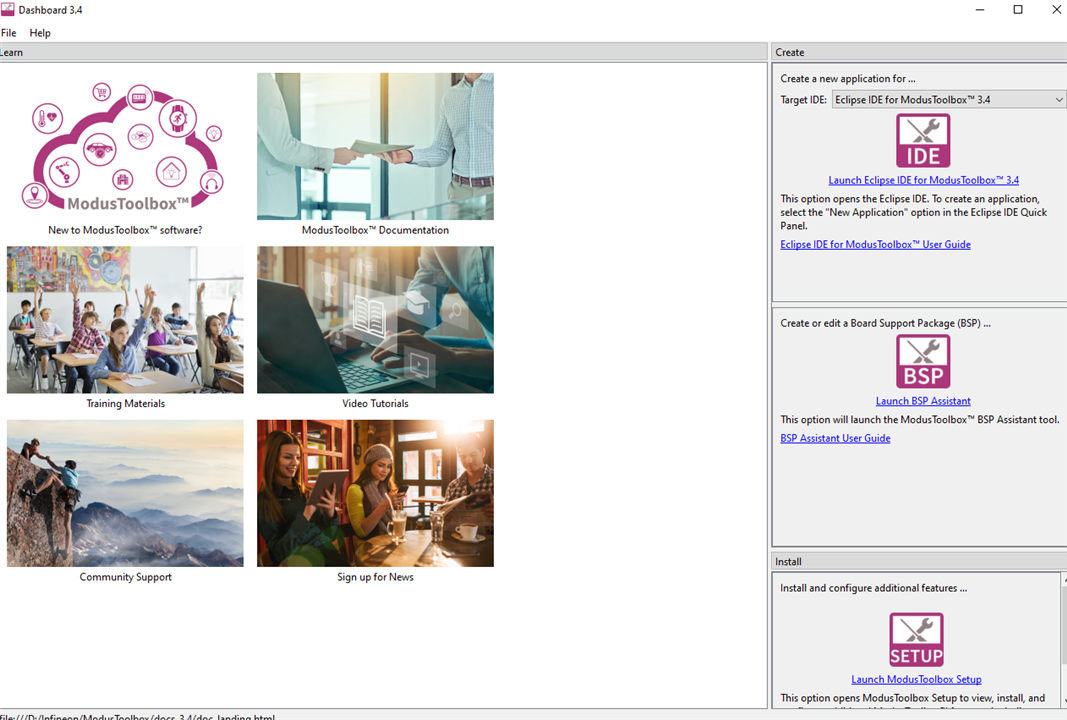Click the Install panel vertical scrollbar
The image size is (1067, 720).
click(x=1064, y=640)
